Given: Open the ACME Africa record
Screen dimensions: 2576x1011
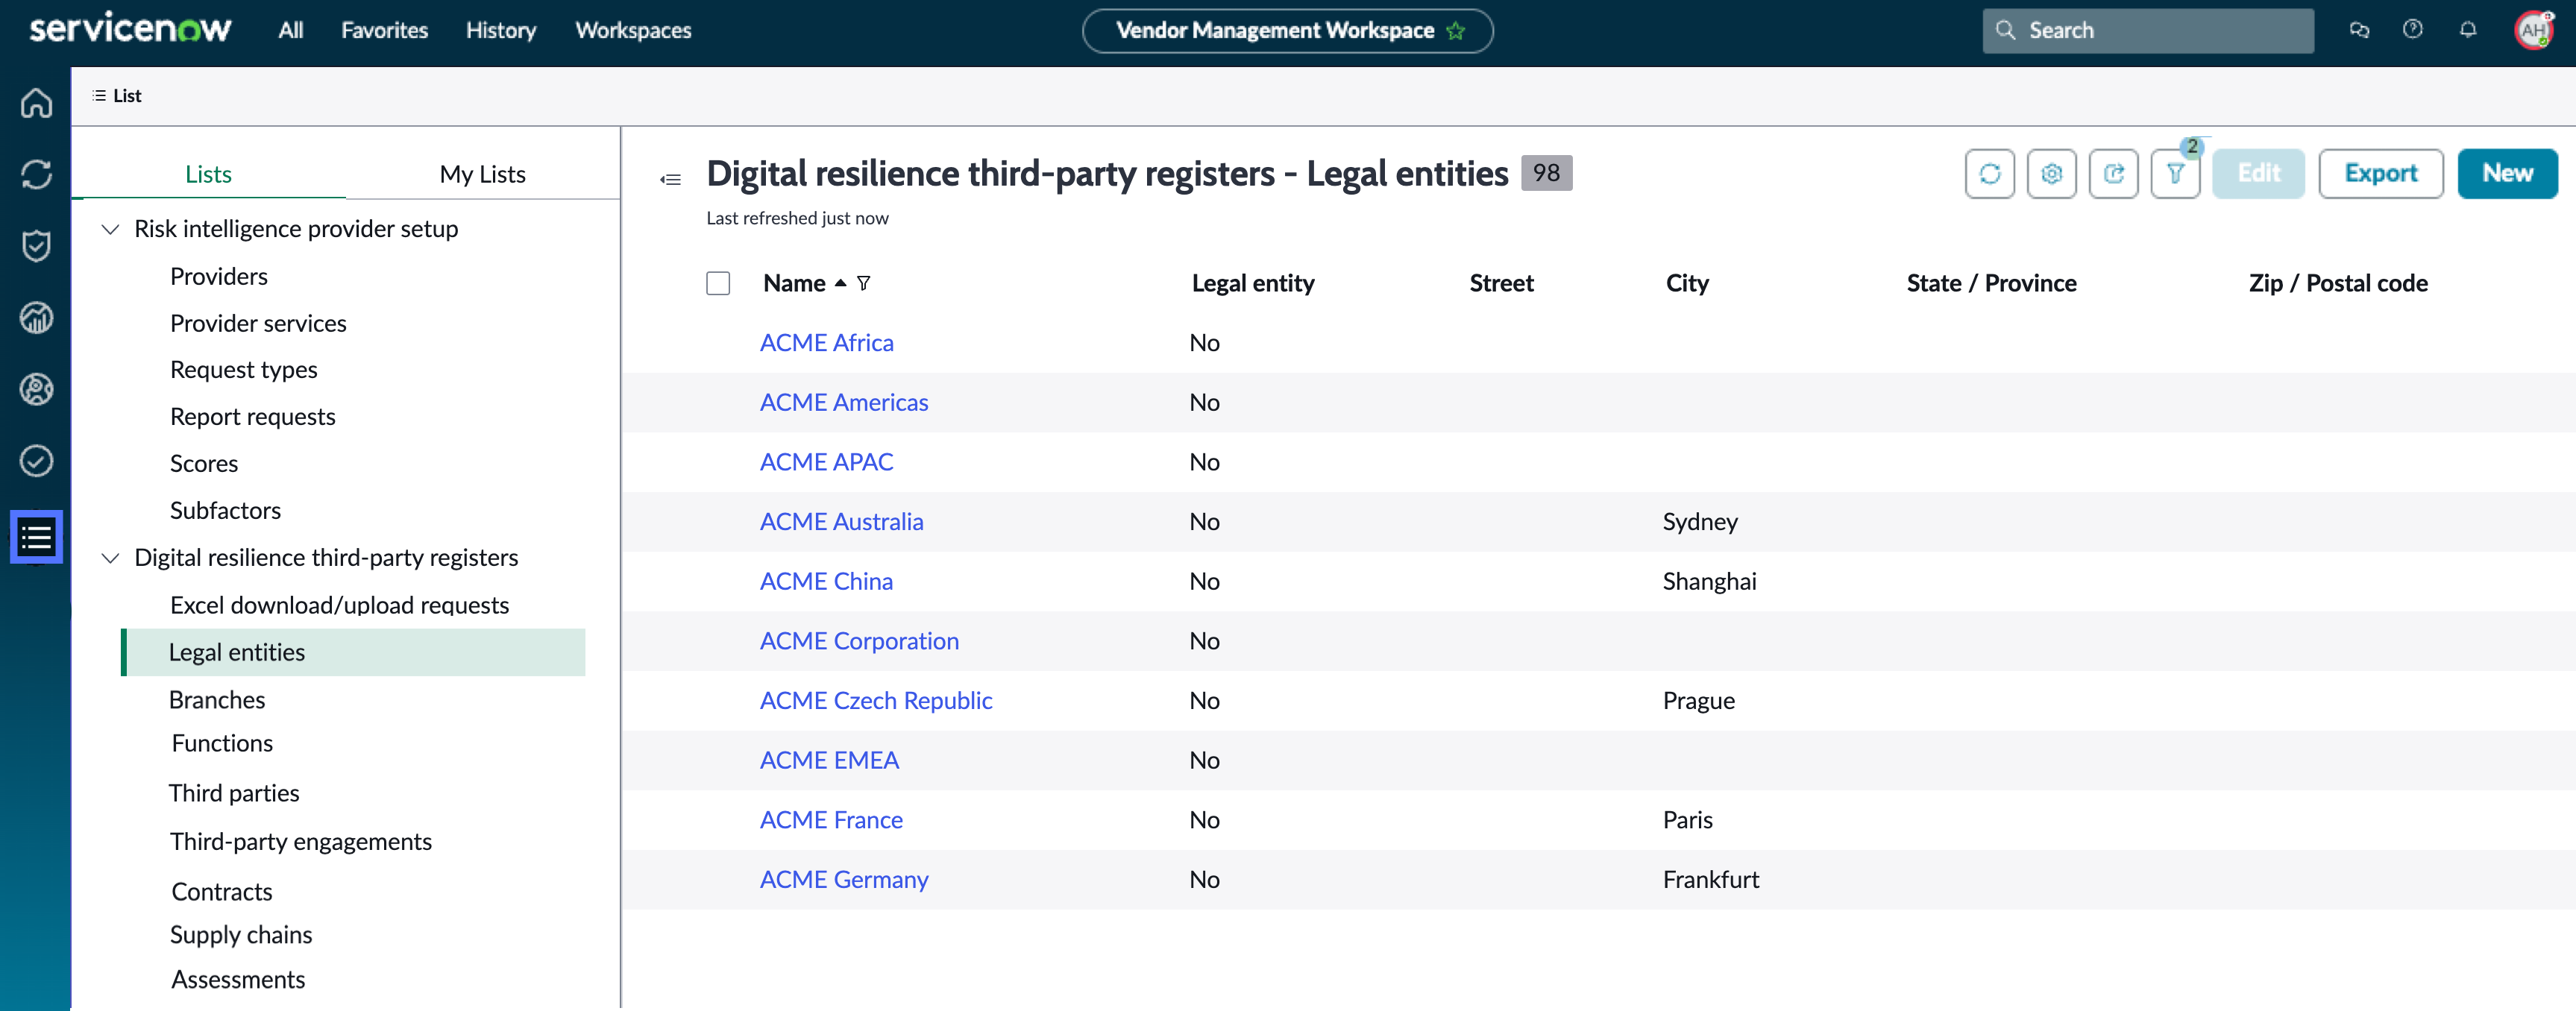Looking at the screenshot, I should 826,343.
